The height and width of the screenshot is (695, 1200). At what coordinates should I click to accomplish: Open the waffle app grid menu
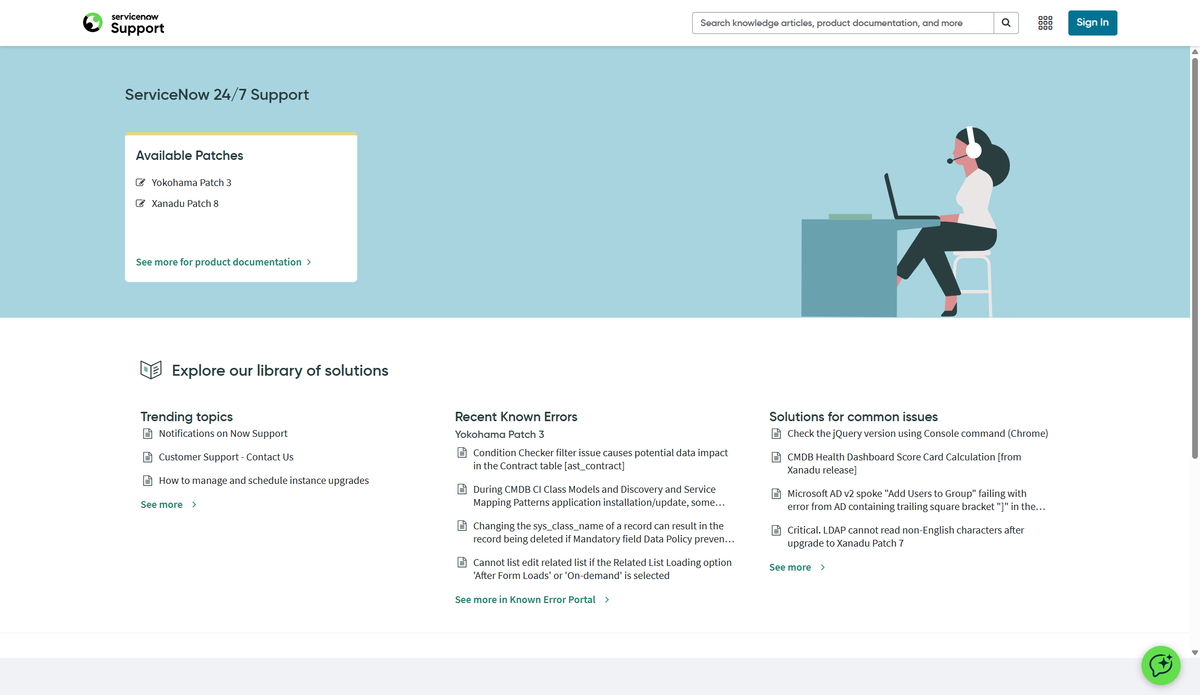[x=1045, y=22]
